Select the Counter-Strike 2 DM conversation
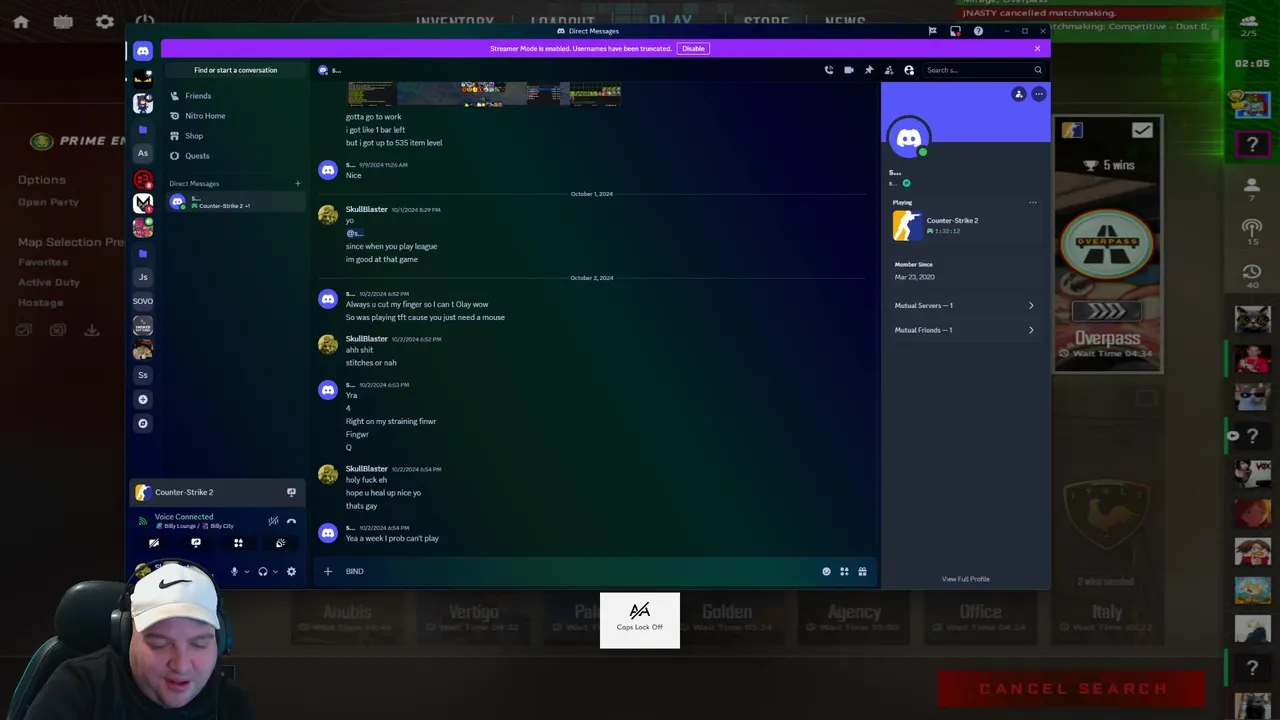The width and height of the screenshot is (1280, 720). tap(234, 202)
